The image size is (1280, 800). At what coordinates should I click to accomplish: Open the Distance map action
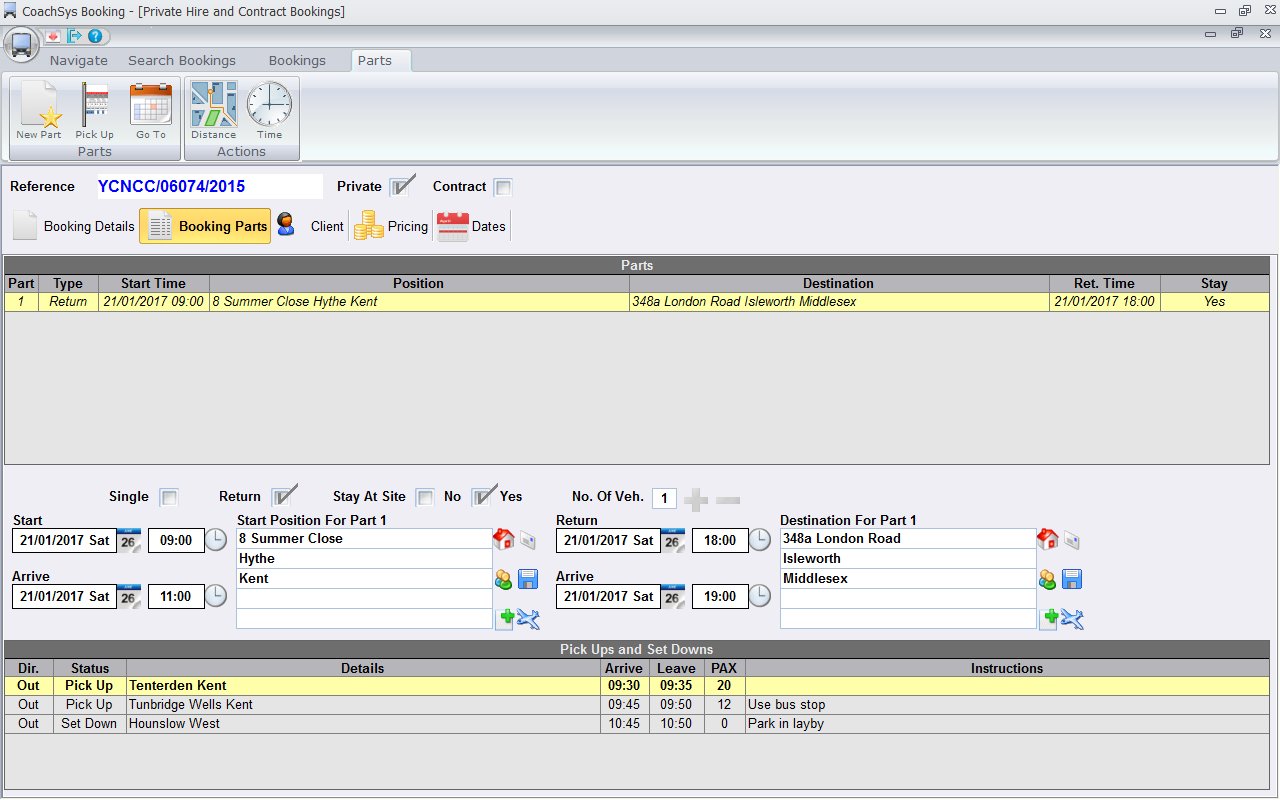click(213, 109)
